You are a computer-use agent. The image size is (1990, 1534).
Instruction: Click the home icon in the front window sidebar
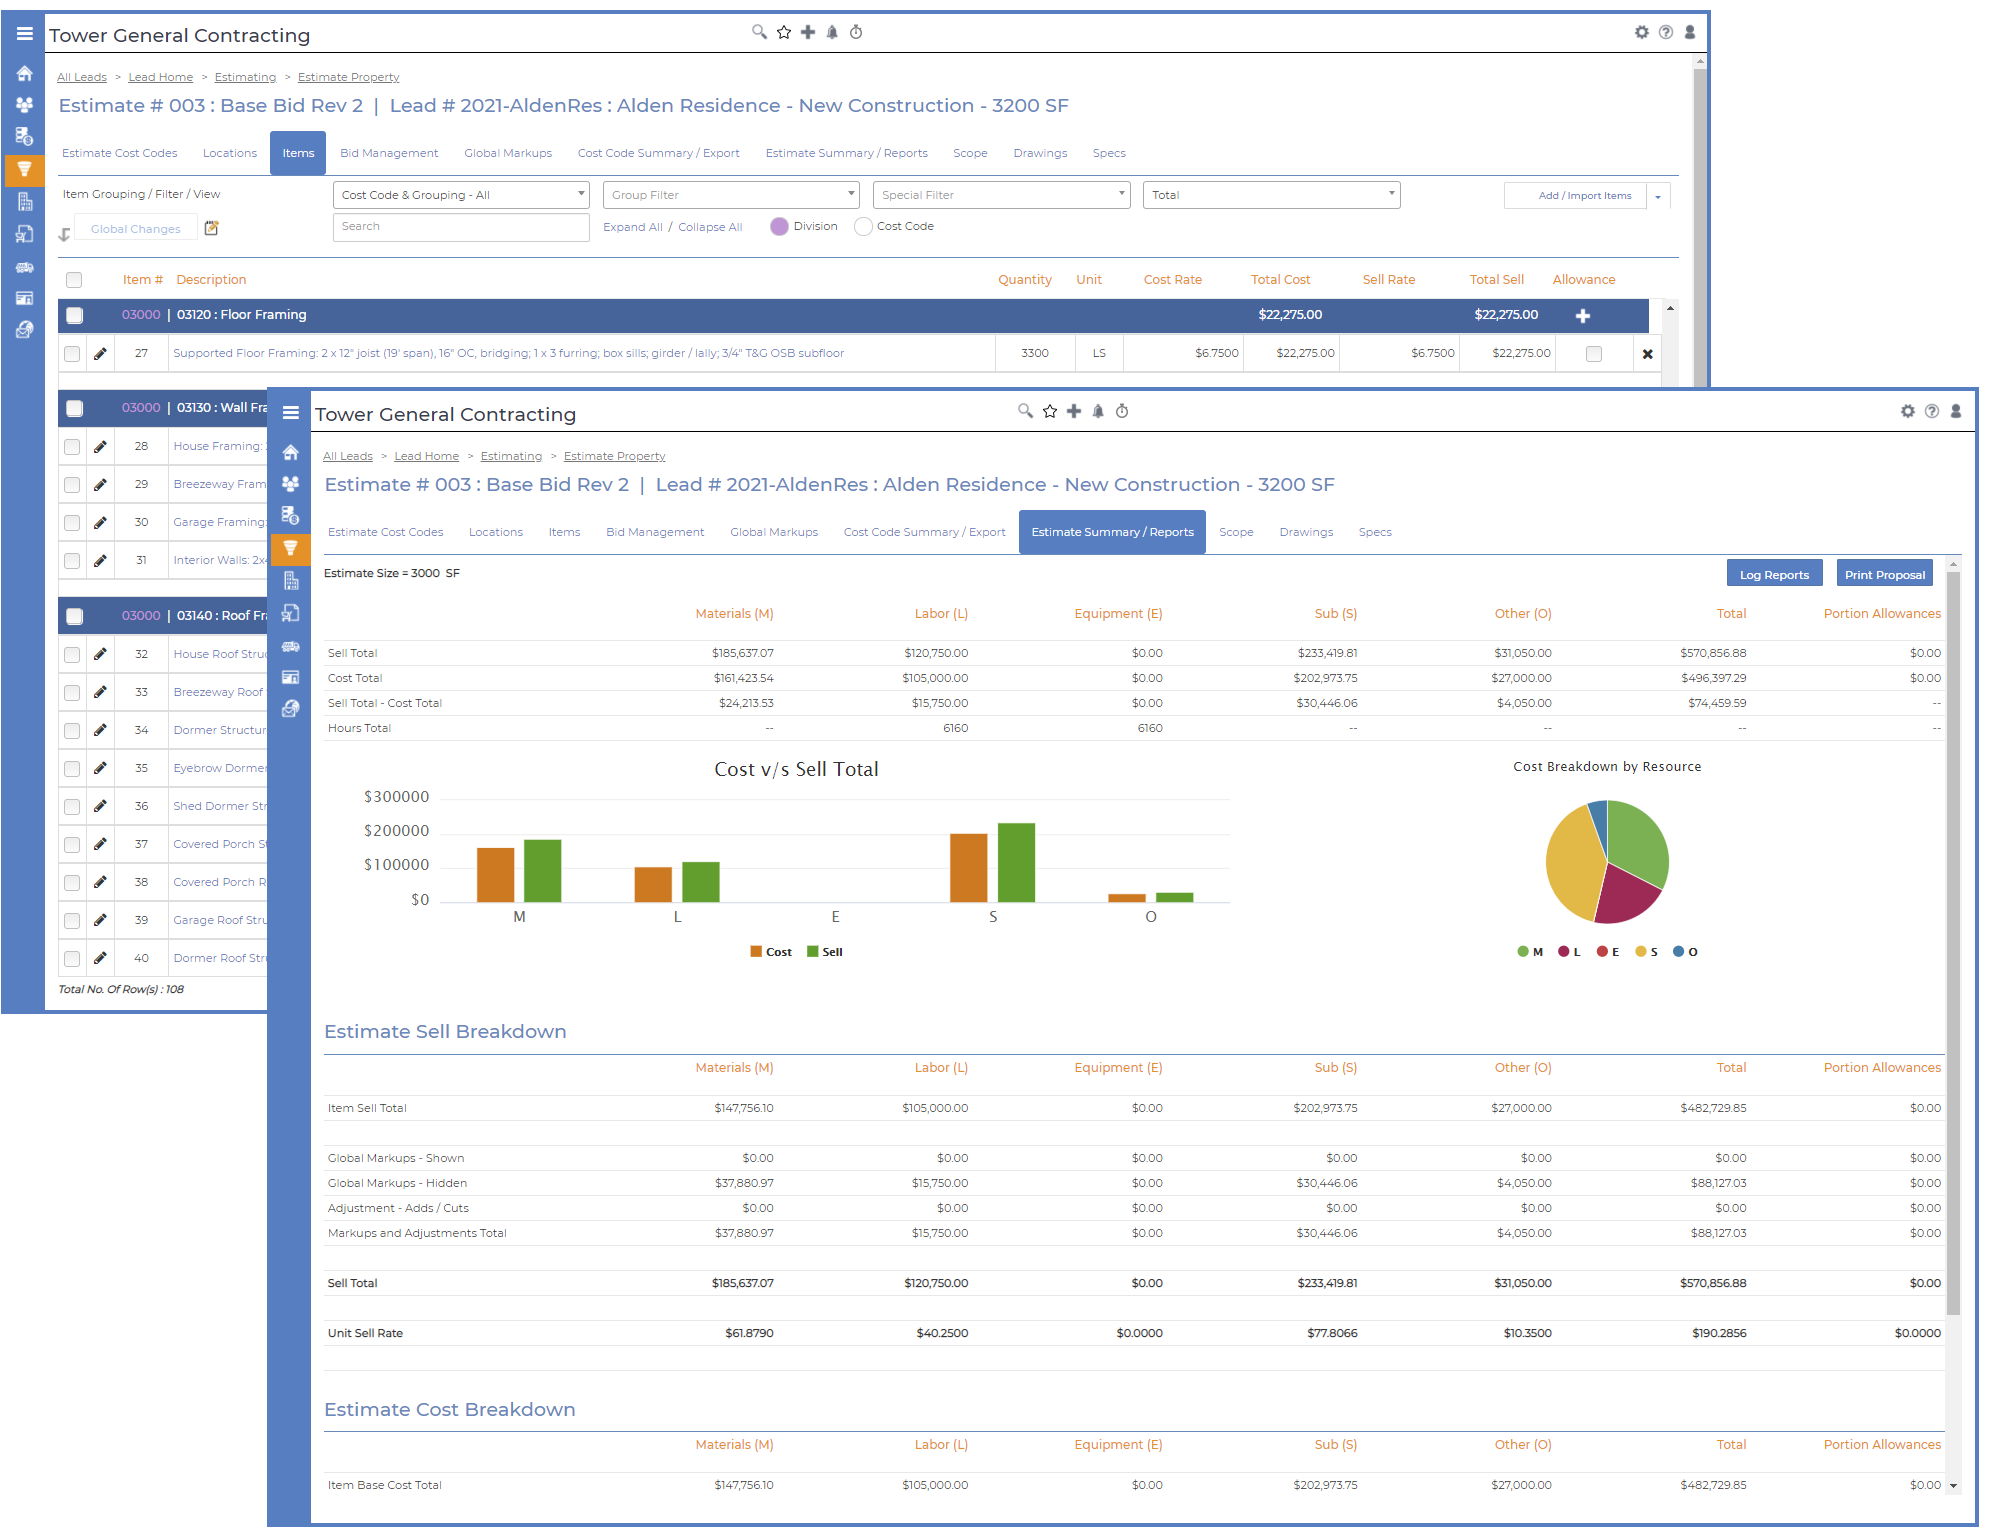(290, 452)
